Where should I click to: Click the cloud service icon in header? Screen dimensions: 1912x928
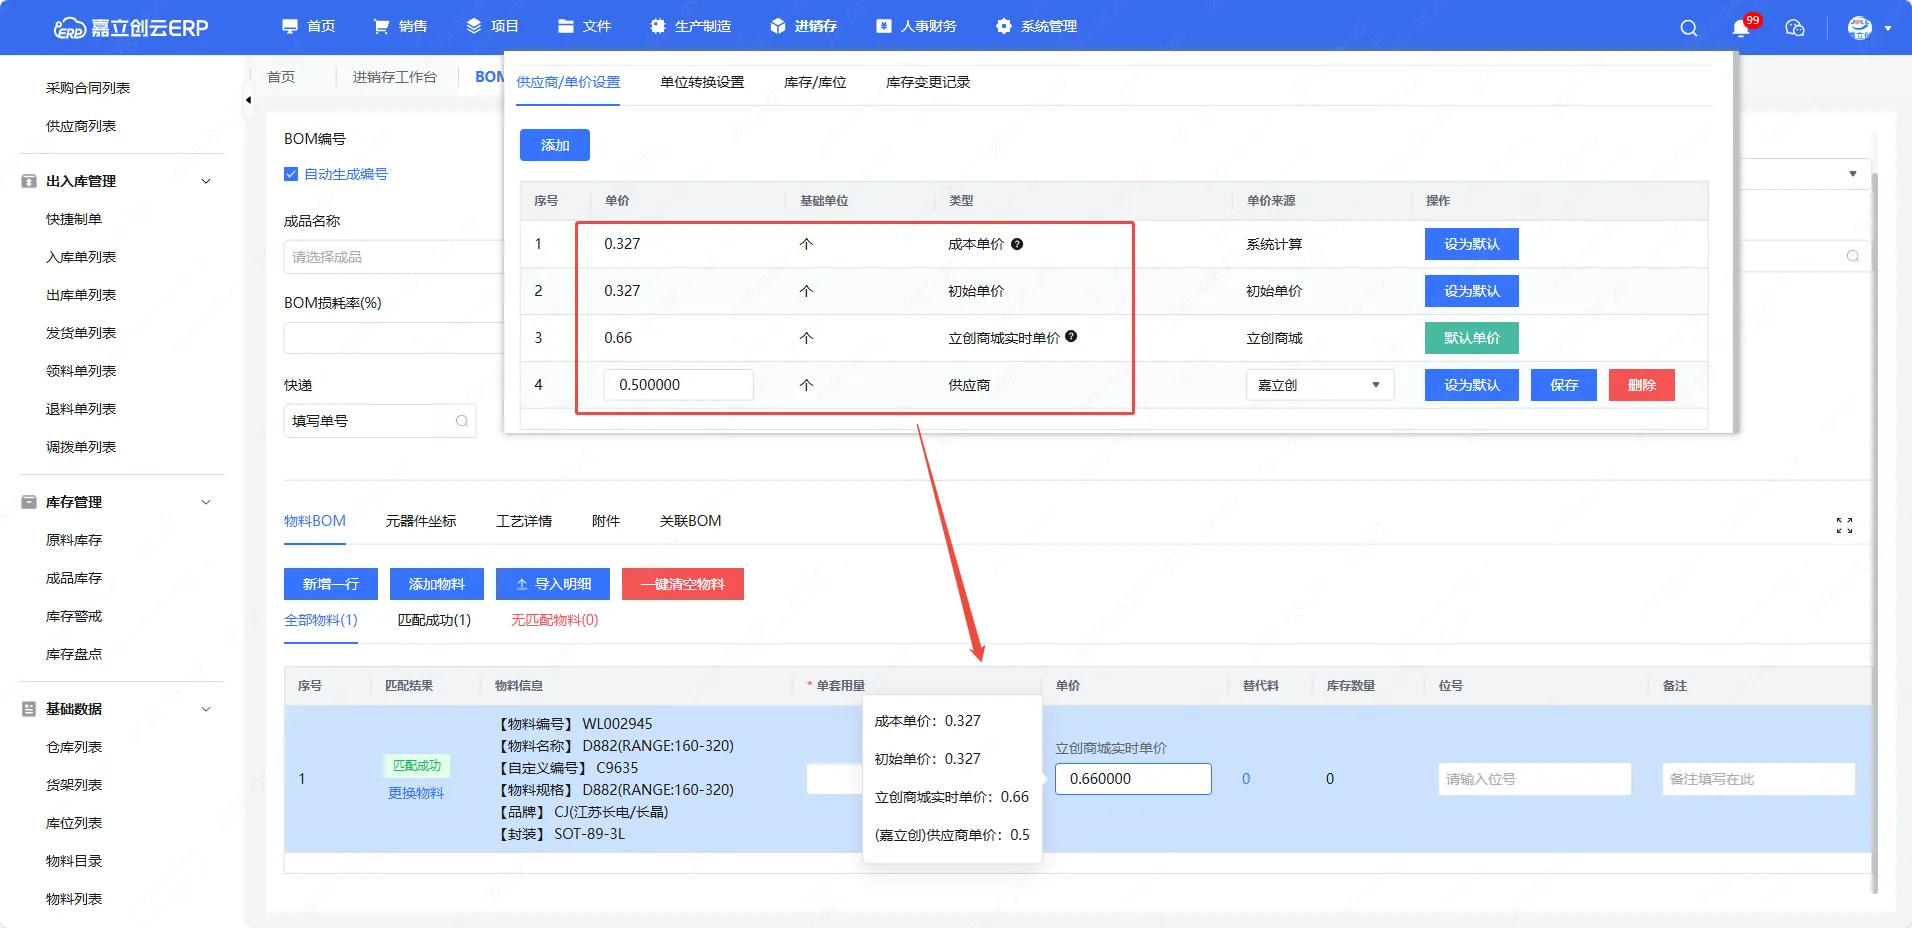(1795, 28)
